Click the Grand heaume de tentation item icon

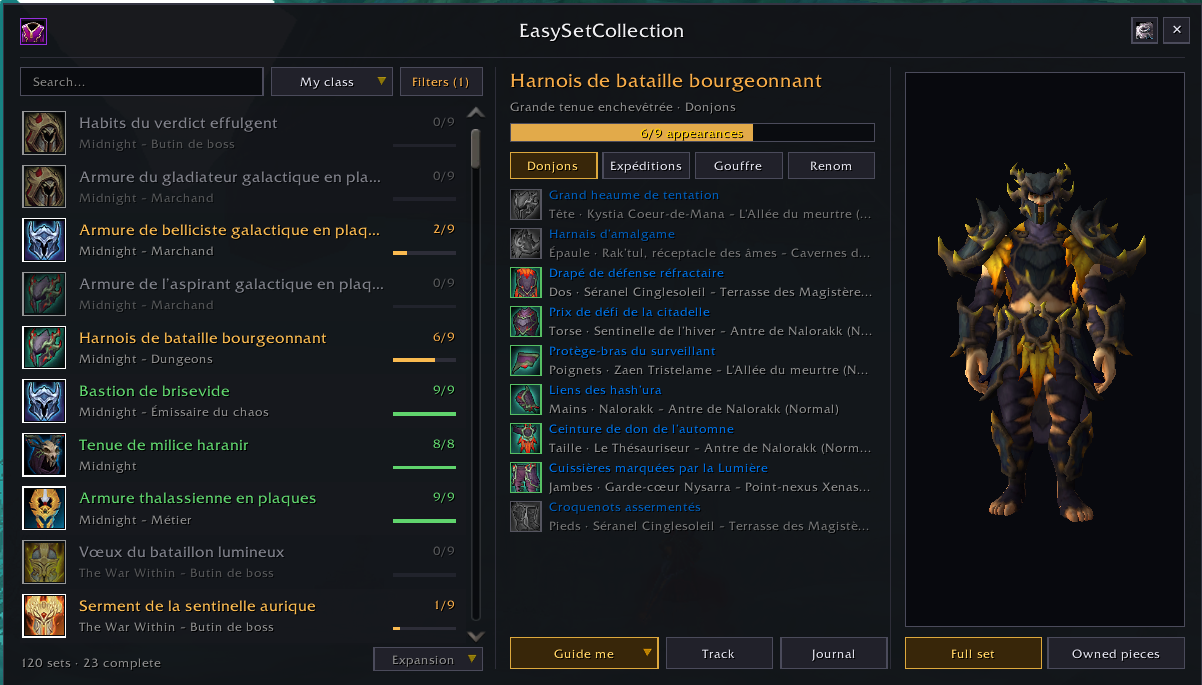tap(526, 205)
